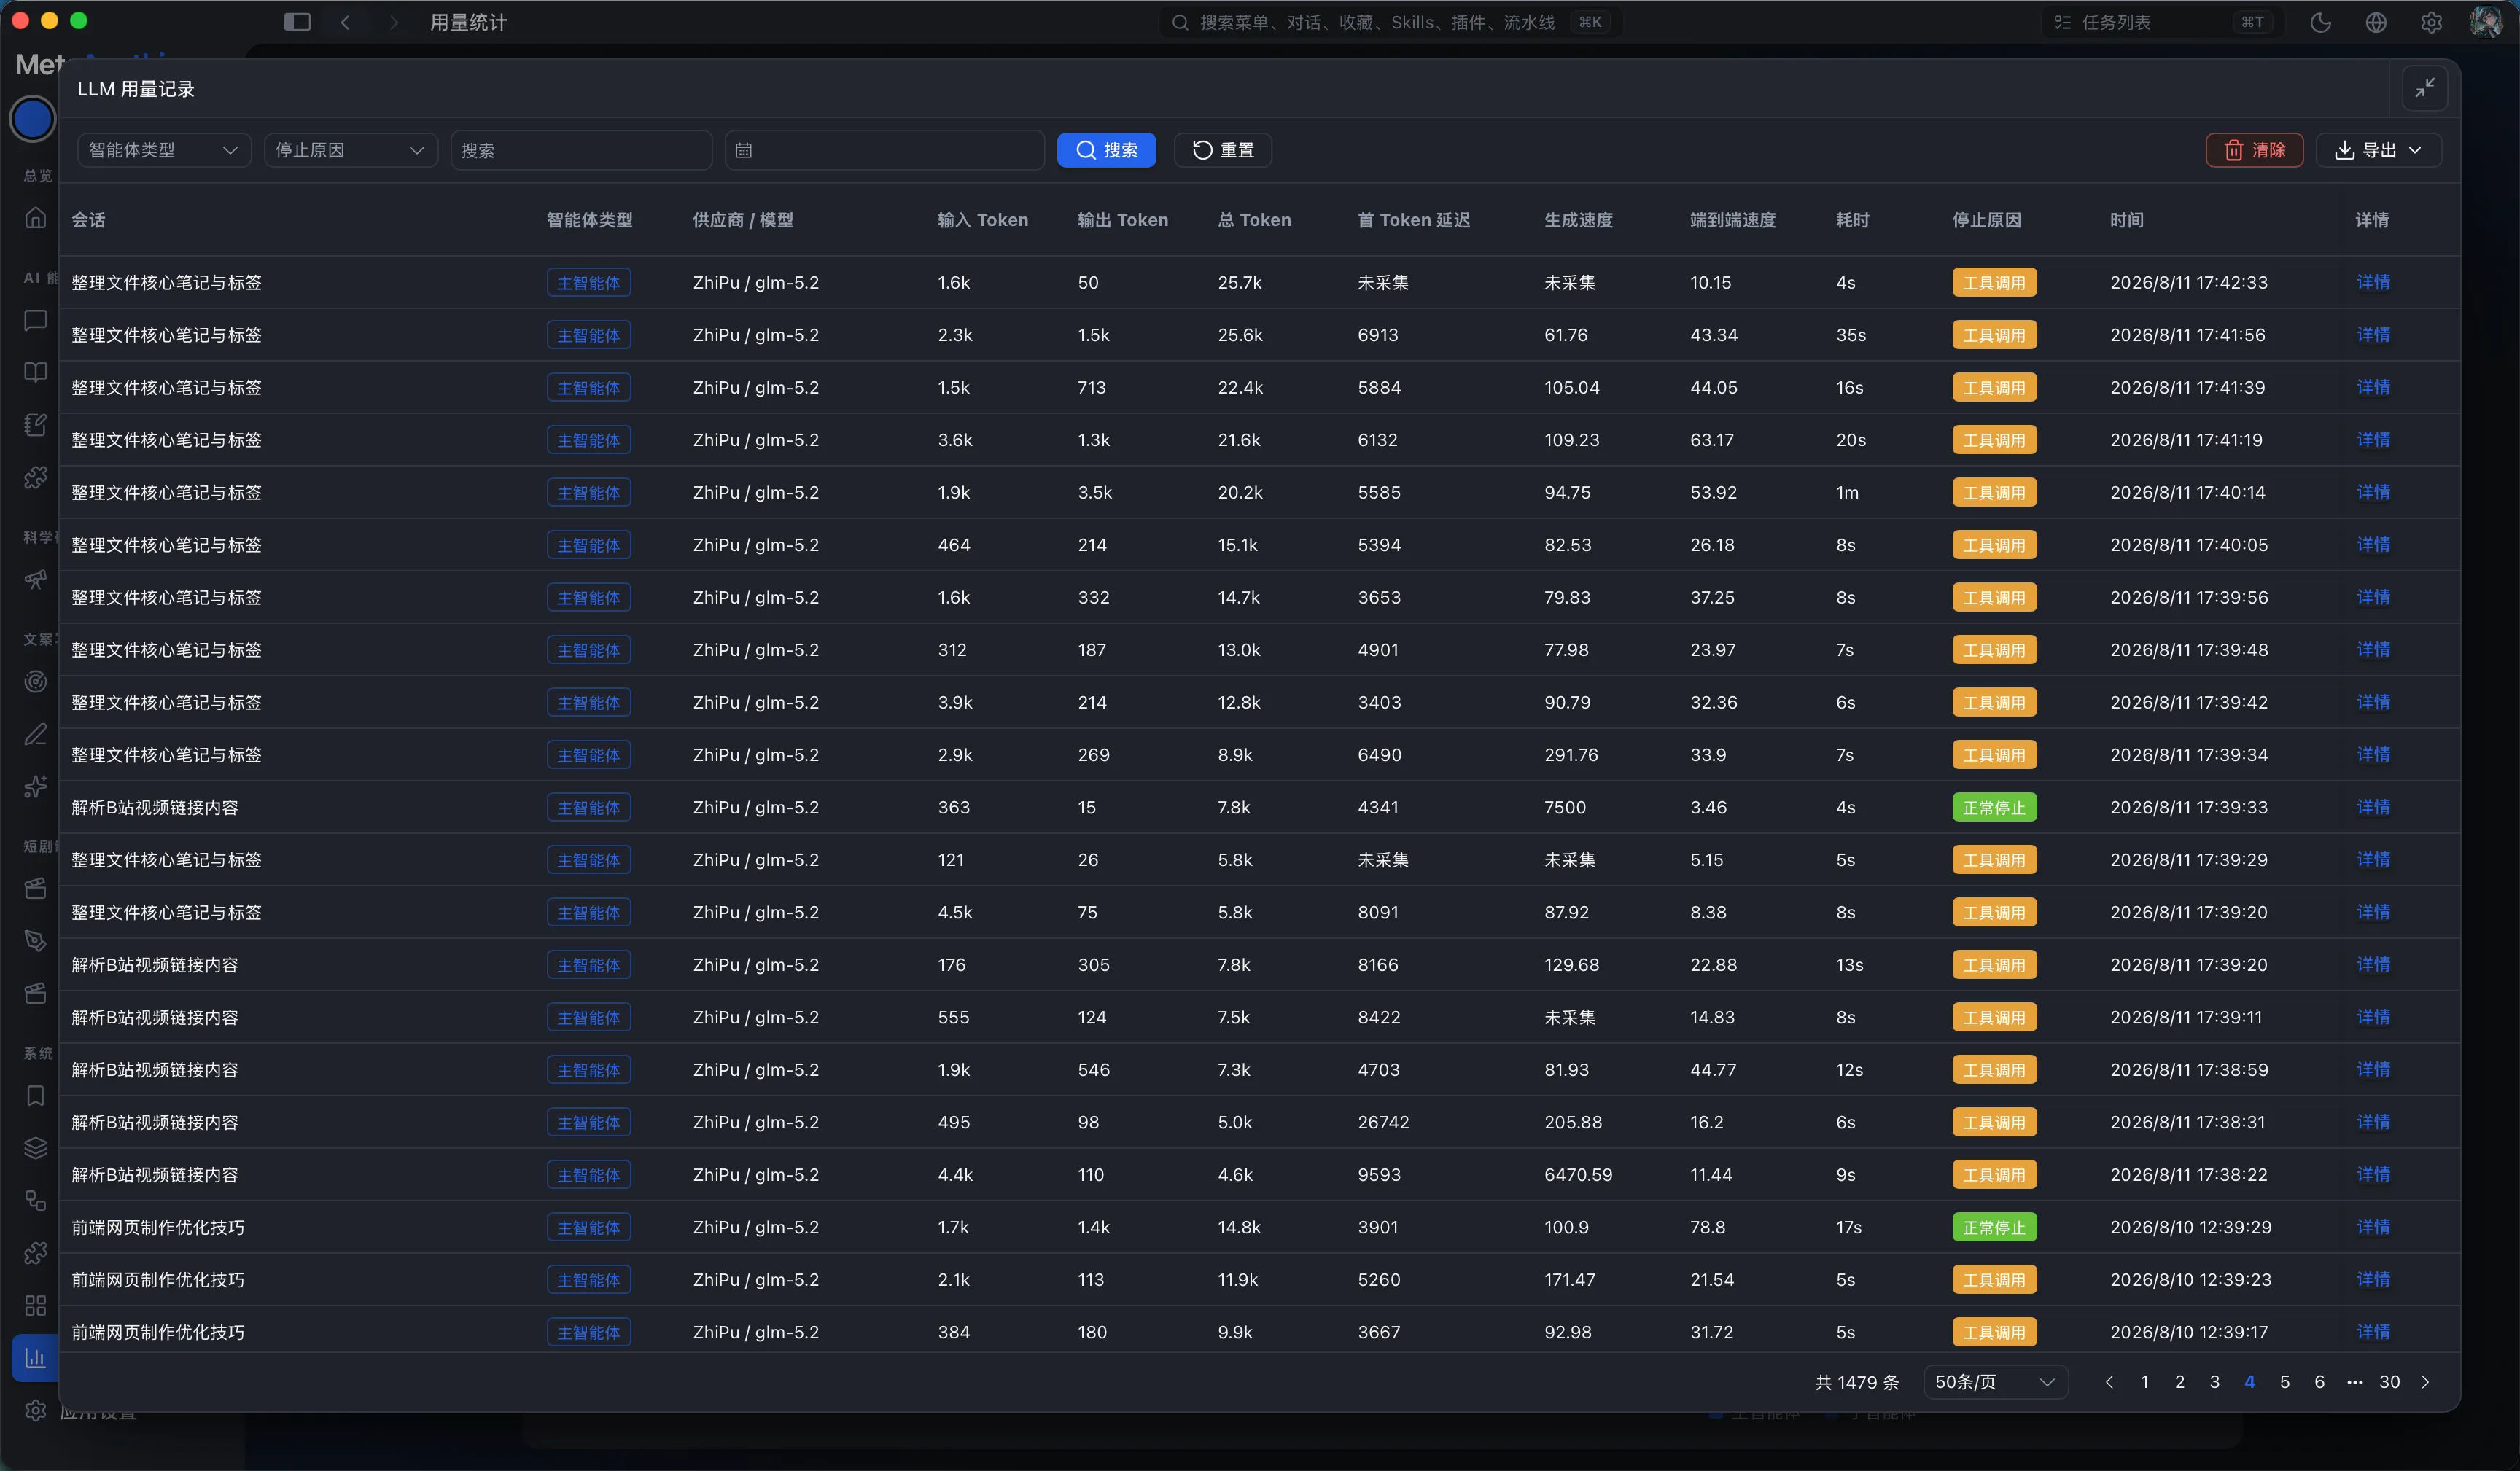The image size is (2520, 1471).
Task: Collapse the LLM usage dialog via shrink icon
Action: [2424, 89]
